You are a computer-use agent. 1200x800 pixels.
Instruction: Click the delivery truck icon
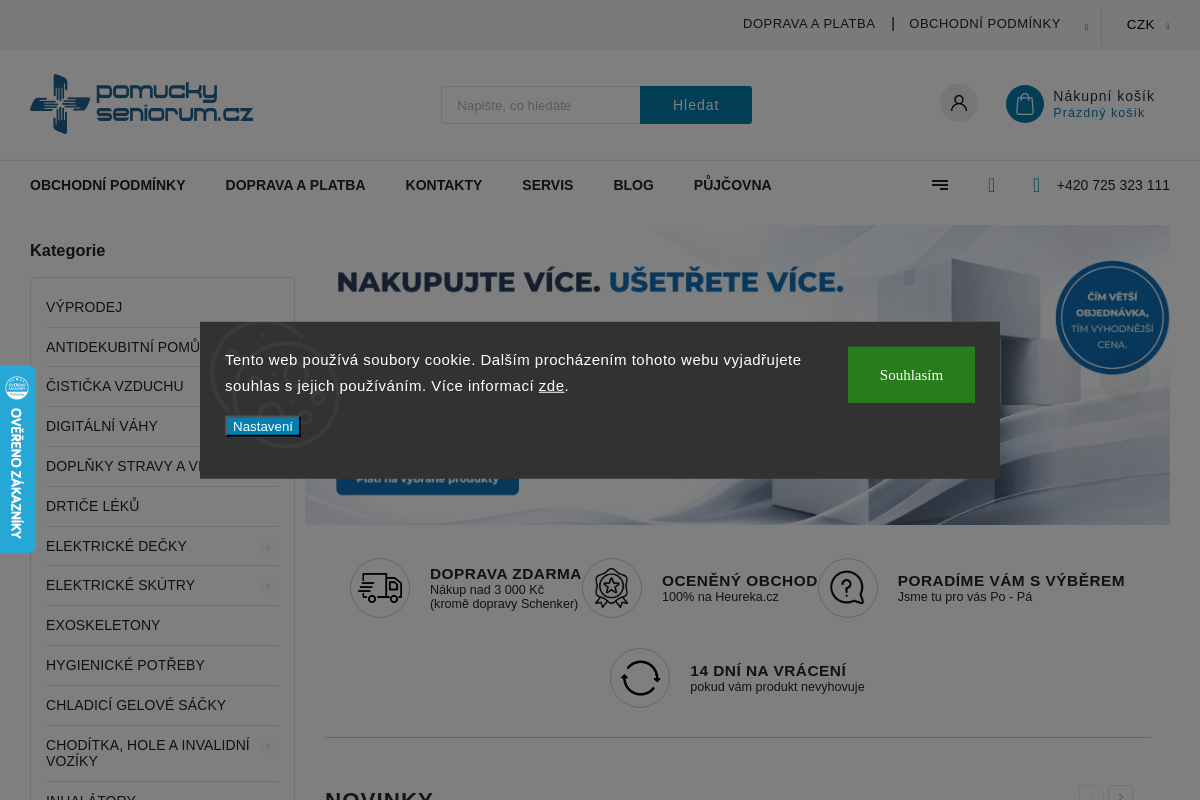pyautogui.click(x=380, y=588)
